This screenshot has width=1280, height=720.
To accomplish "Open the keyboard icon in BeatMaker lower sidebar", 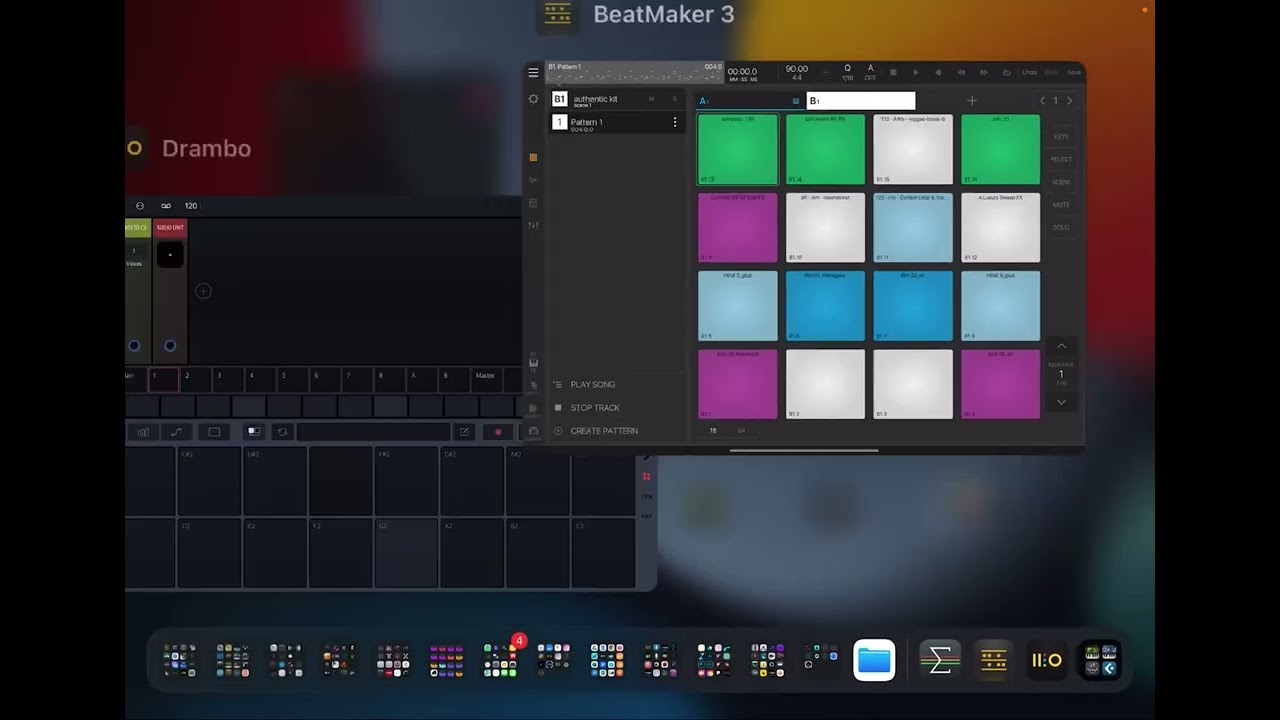I will (x=533, y=365).
